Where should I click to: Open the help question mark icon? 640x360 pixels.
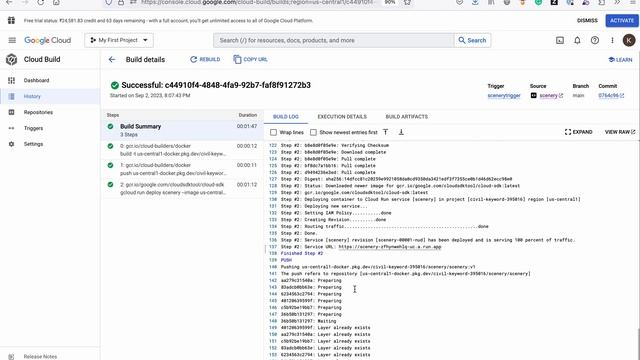click(x=595, y=40)
